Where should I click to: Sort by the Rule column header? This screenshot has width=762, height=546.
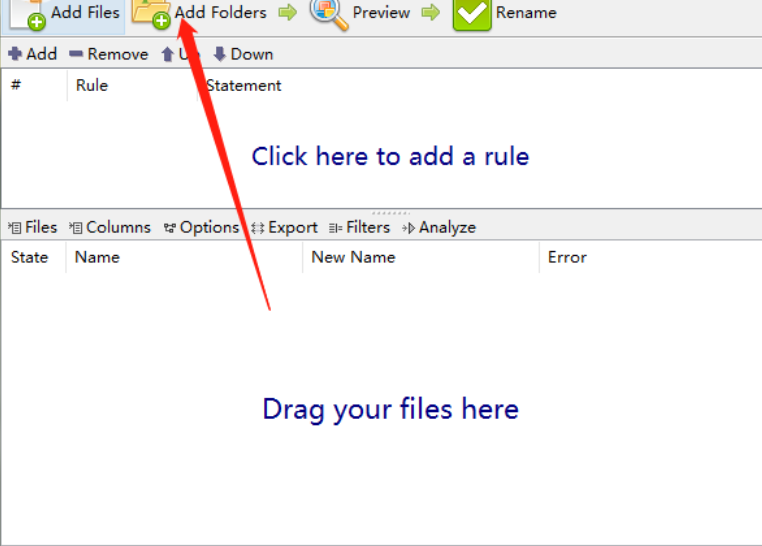click(92, 85)
